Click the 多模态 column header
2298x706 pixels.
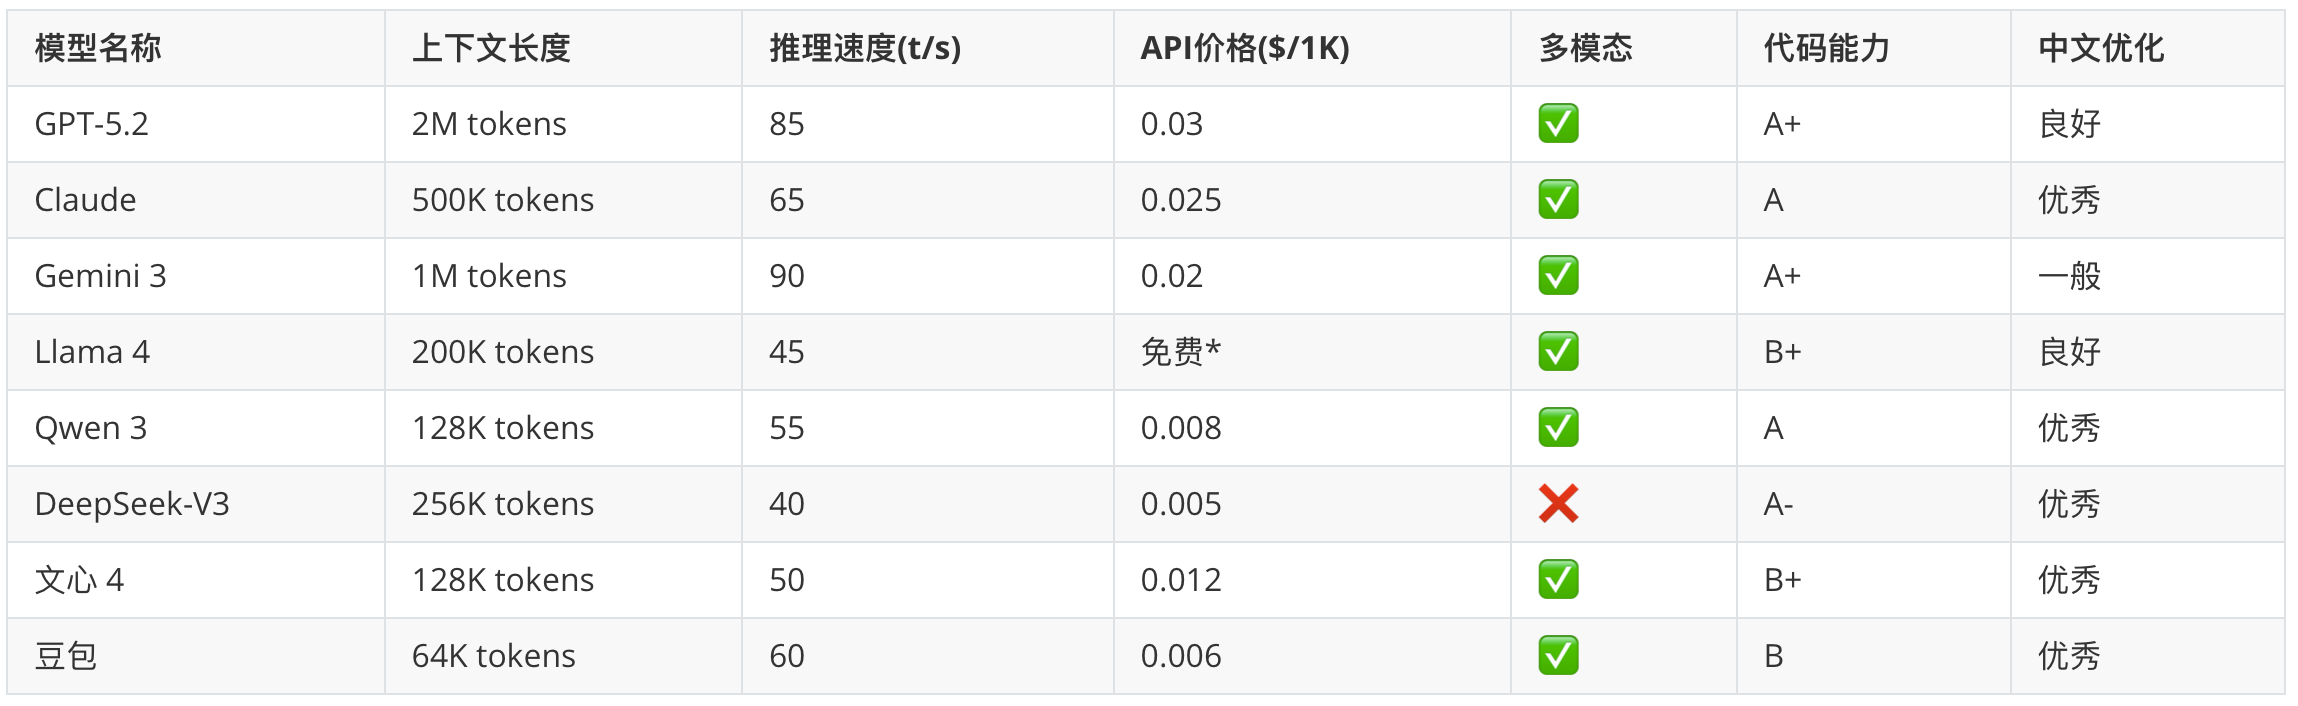tap(1586, 48)
